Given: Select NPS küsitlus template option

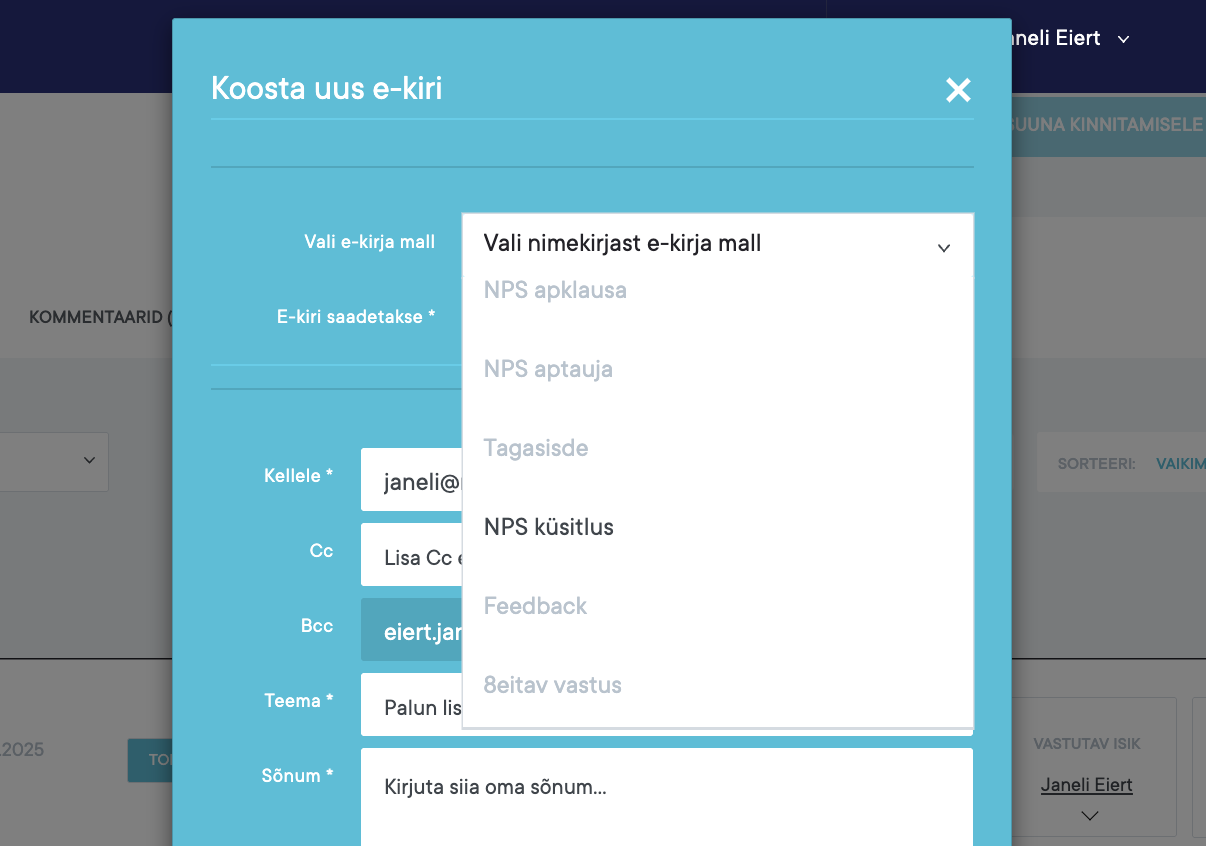Looking at the screenshot, I should click(x=549, y=527).
